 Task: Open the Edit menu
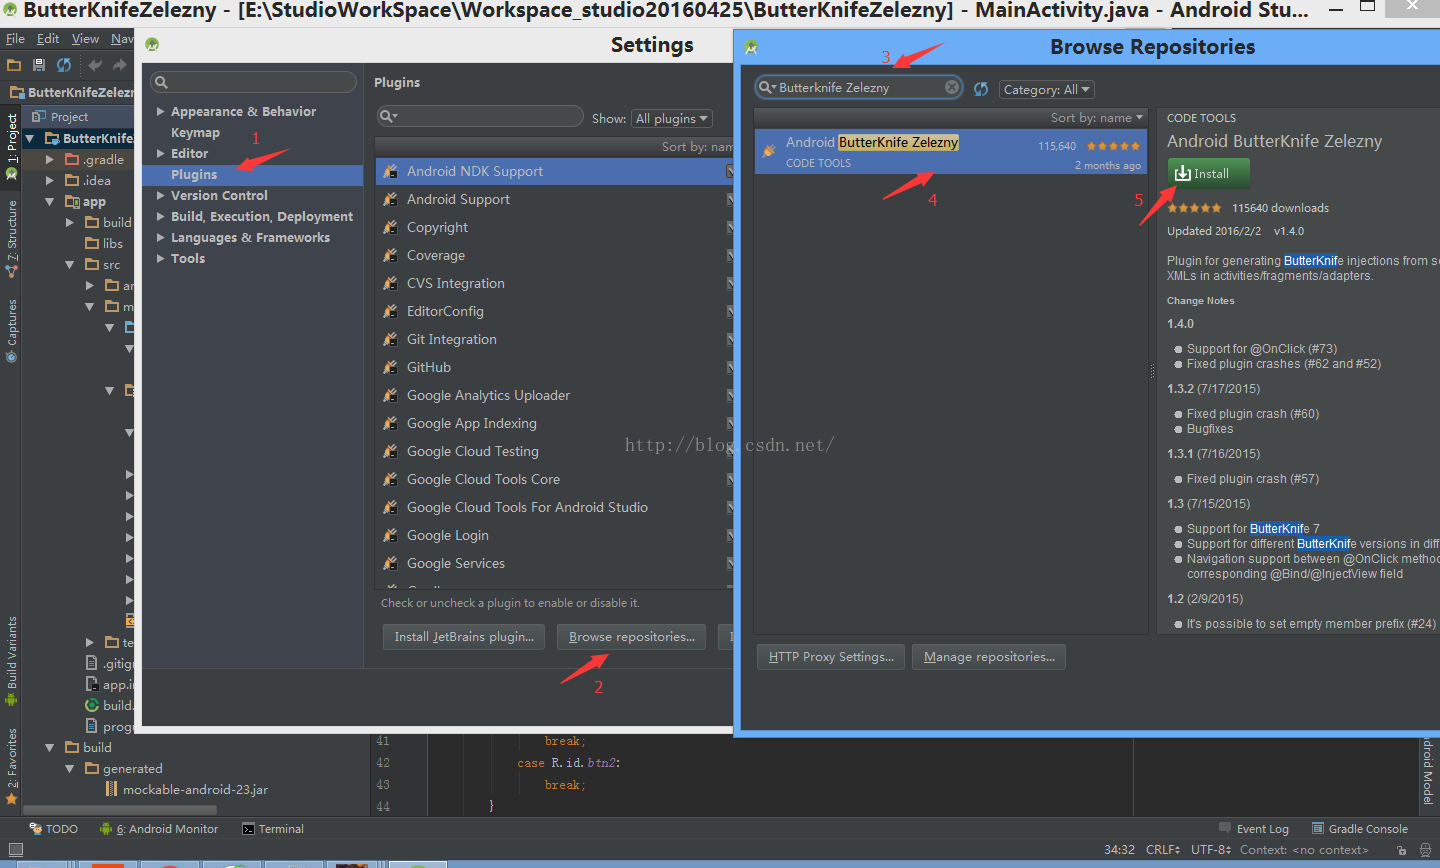click(x=48, y=38)
